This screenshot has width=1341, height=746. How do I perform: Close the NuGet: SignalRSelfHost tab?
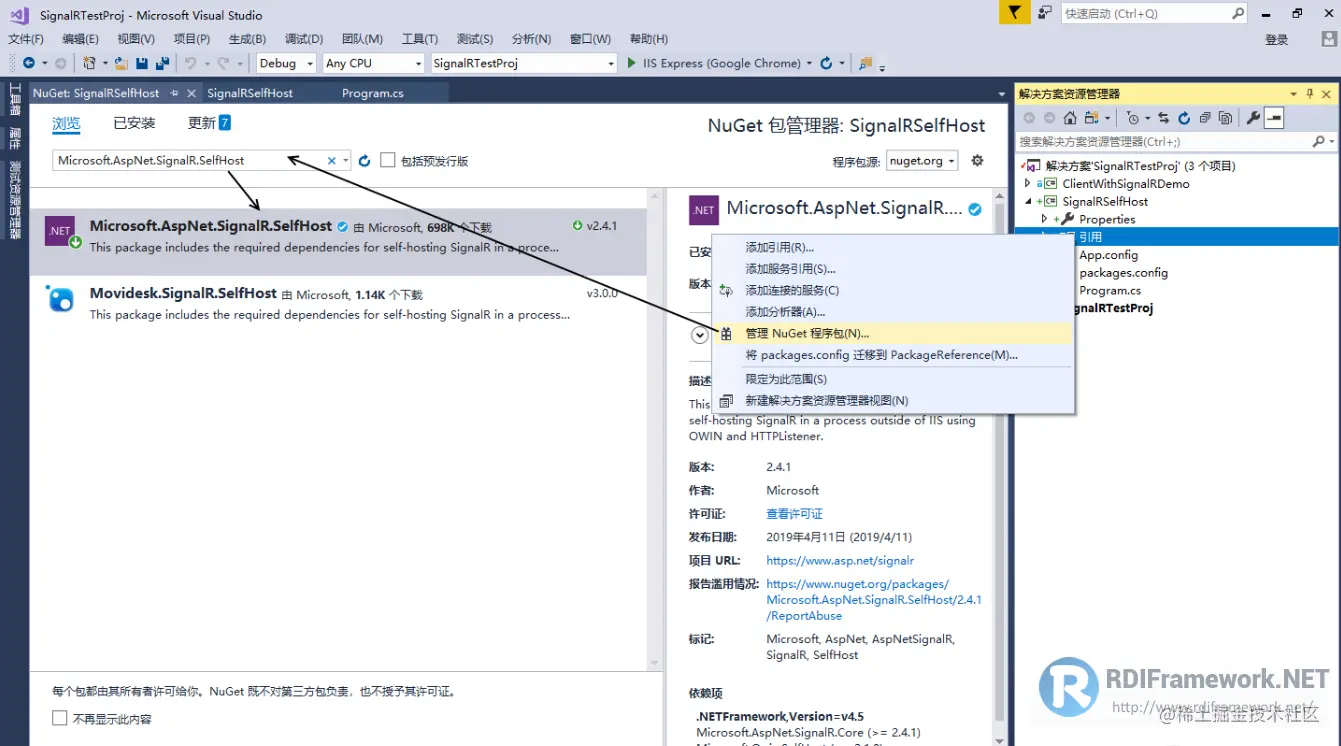tap(192, 93)
